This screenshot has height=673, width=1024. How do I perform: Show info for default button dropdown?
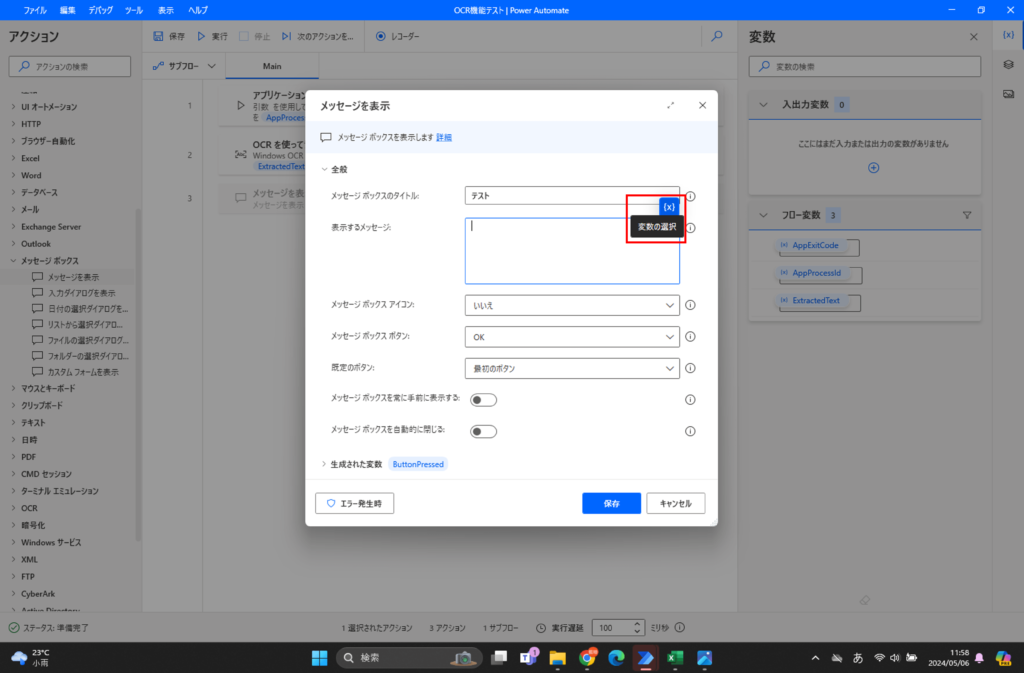tap(690, 368)
